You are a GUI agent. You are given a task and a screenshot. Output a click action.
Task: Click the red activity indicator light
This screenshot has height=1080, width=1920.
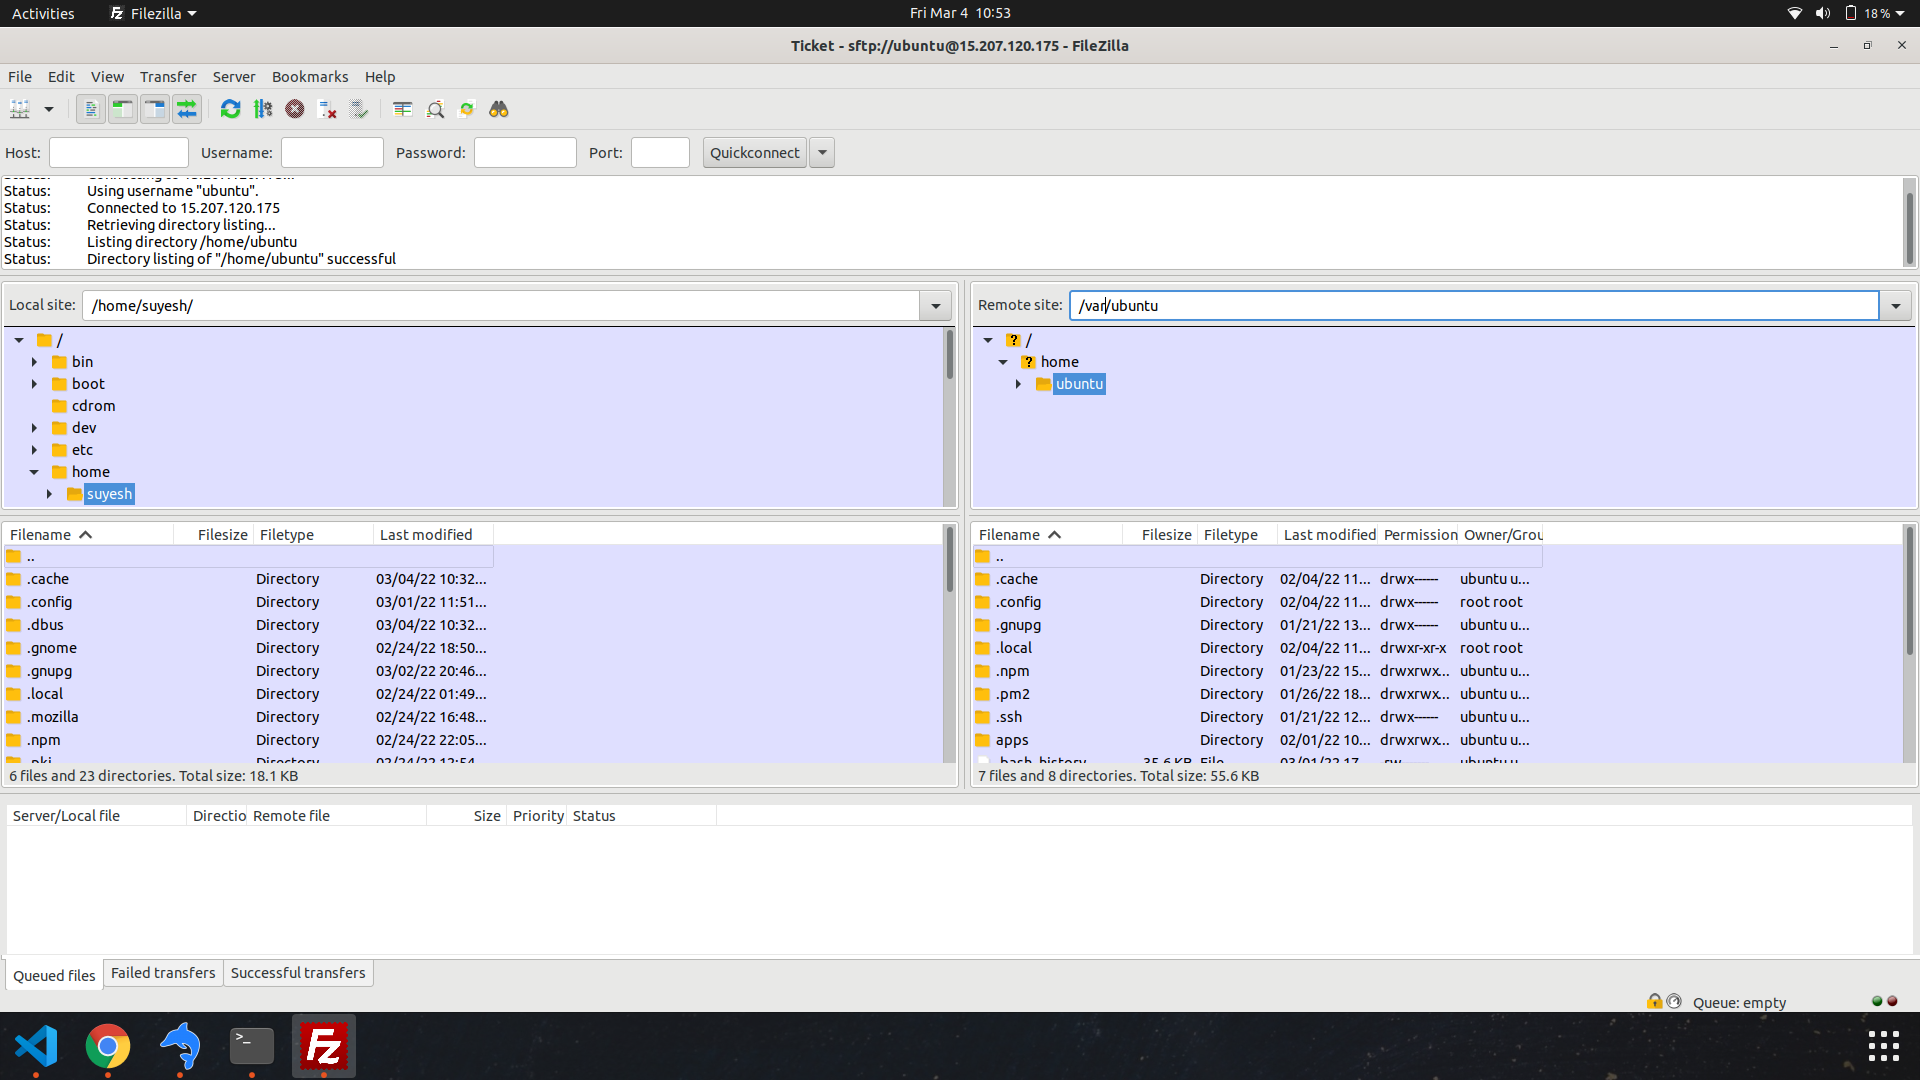click(1892, 1001)
